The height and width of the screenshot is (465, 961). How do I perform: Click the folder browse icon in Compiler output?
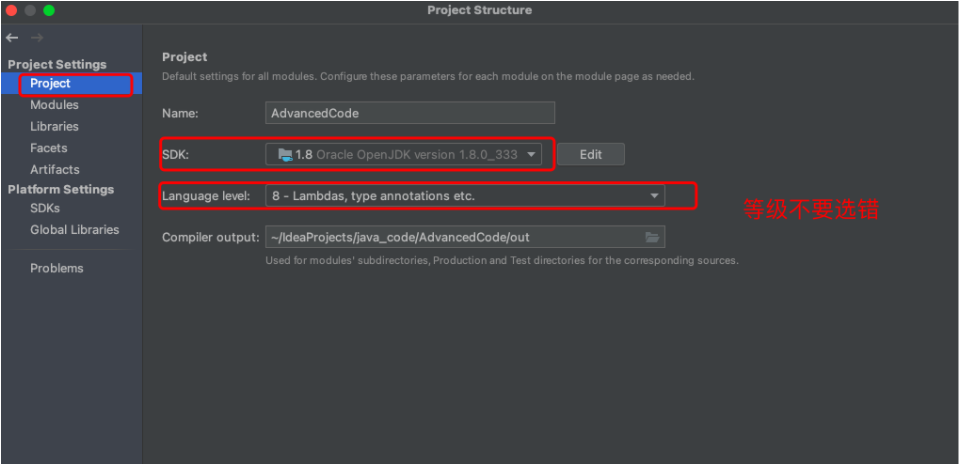click(652, 237)
